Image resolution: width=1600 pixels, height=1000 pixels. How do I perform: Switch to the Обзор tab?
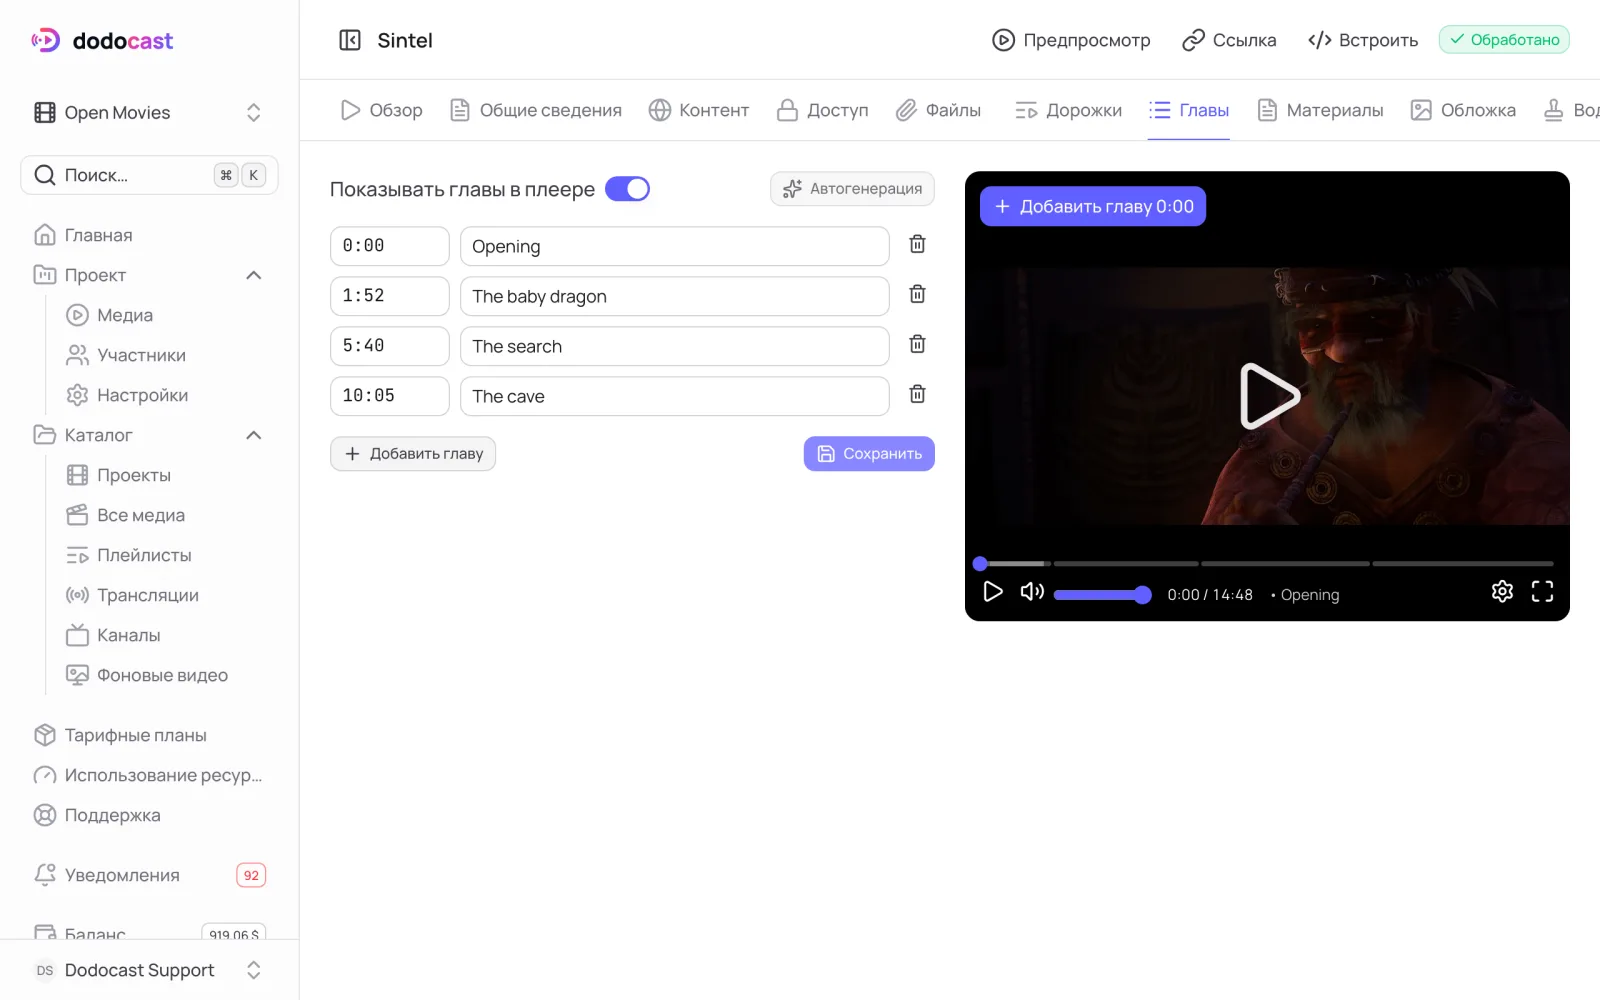pyautogui.click(x=381, y=110)
